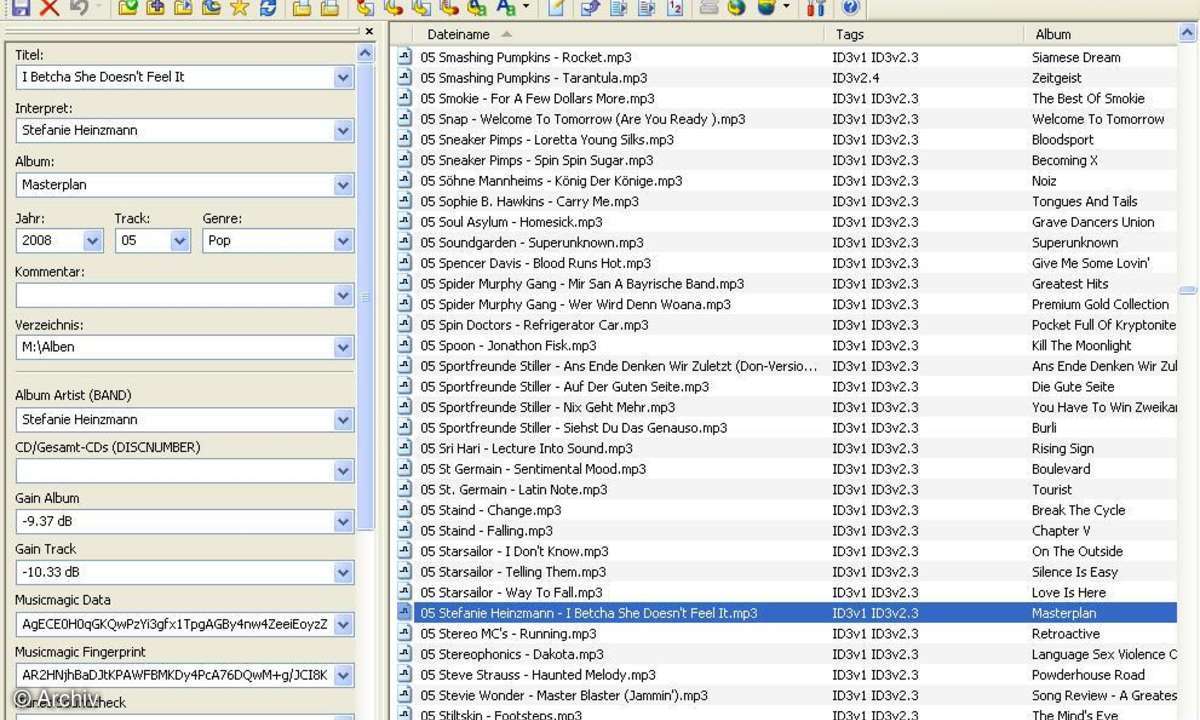1200x720 pixels.
Task: Refresh file view with the blue arrows icon
Action: [x=267, y=8]
